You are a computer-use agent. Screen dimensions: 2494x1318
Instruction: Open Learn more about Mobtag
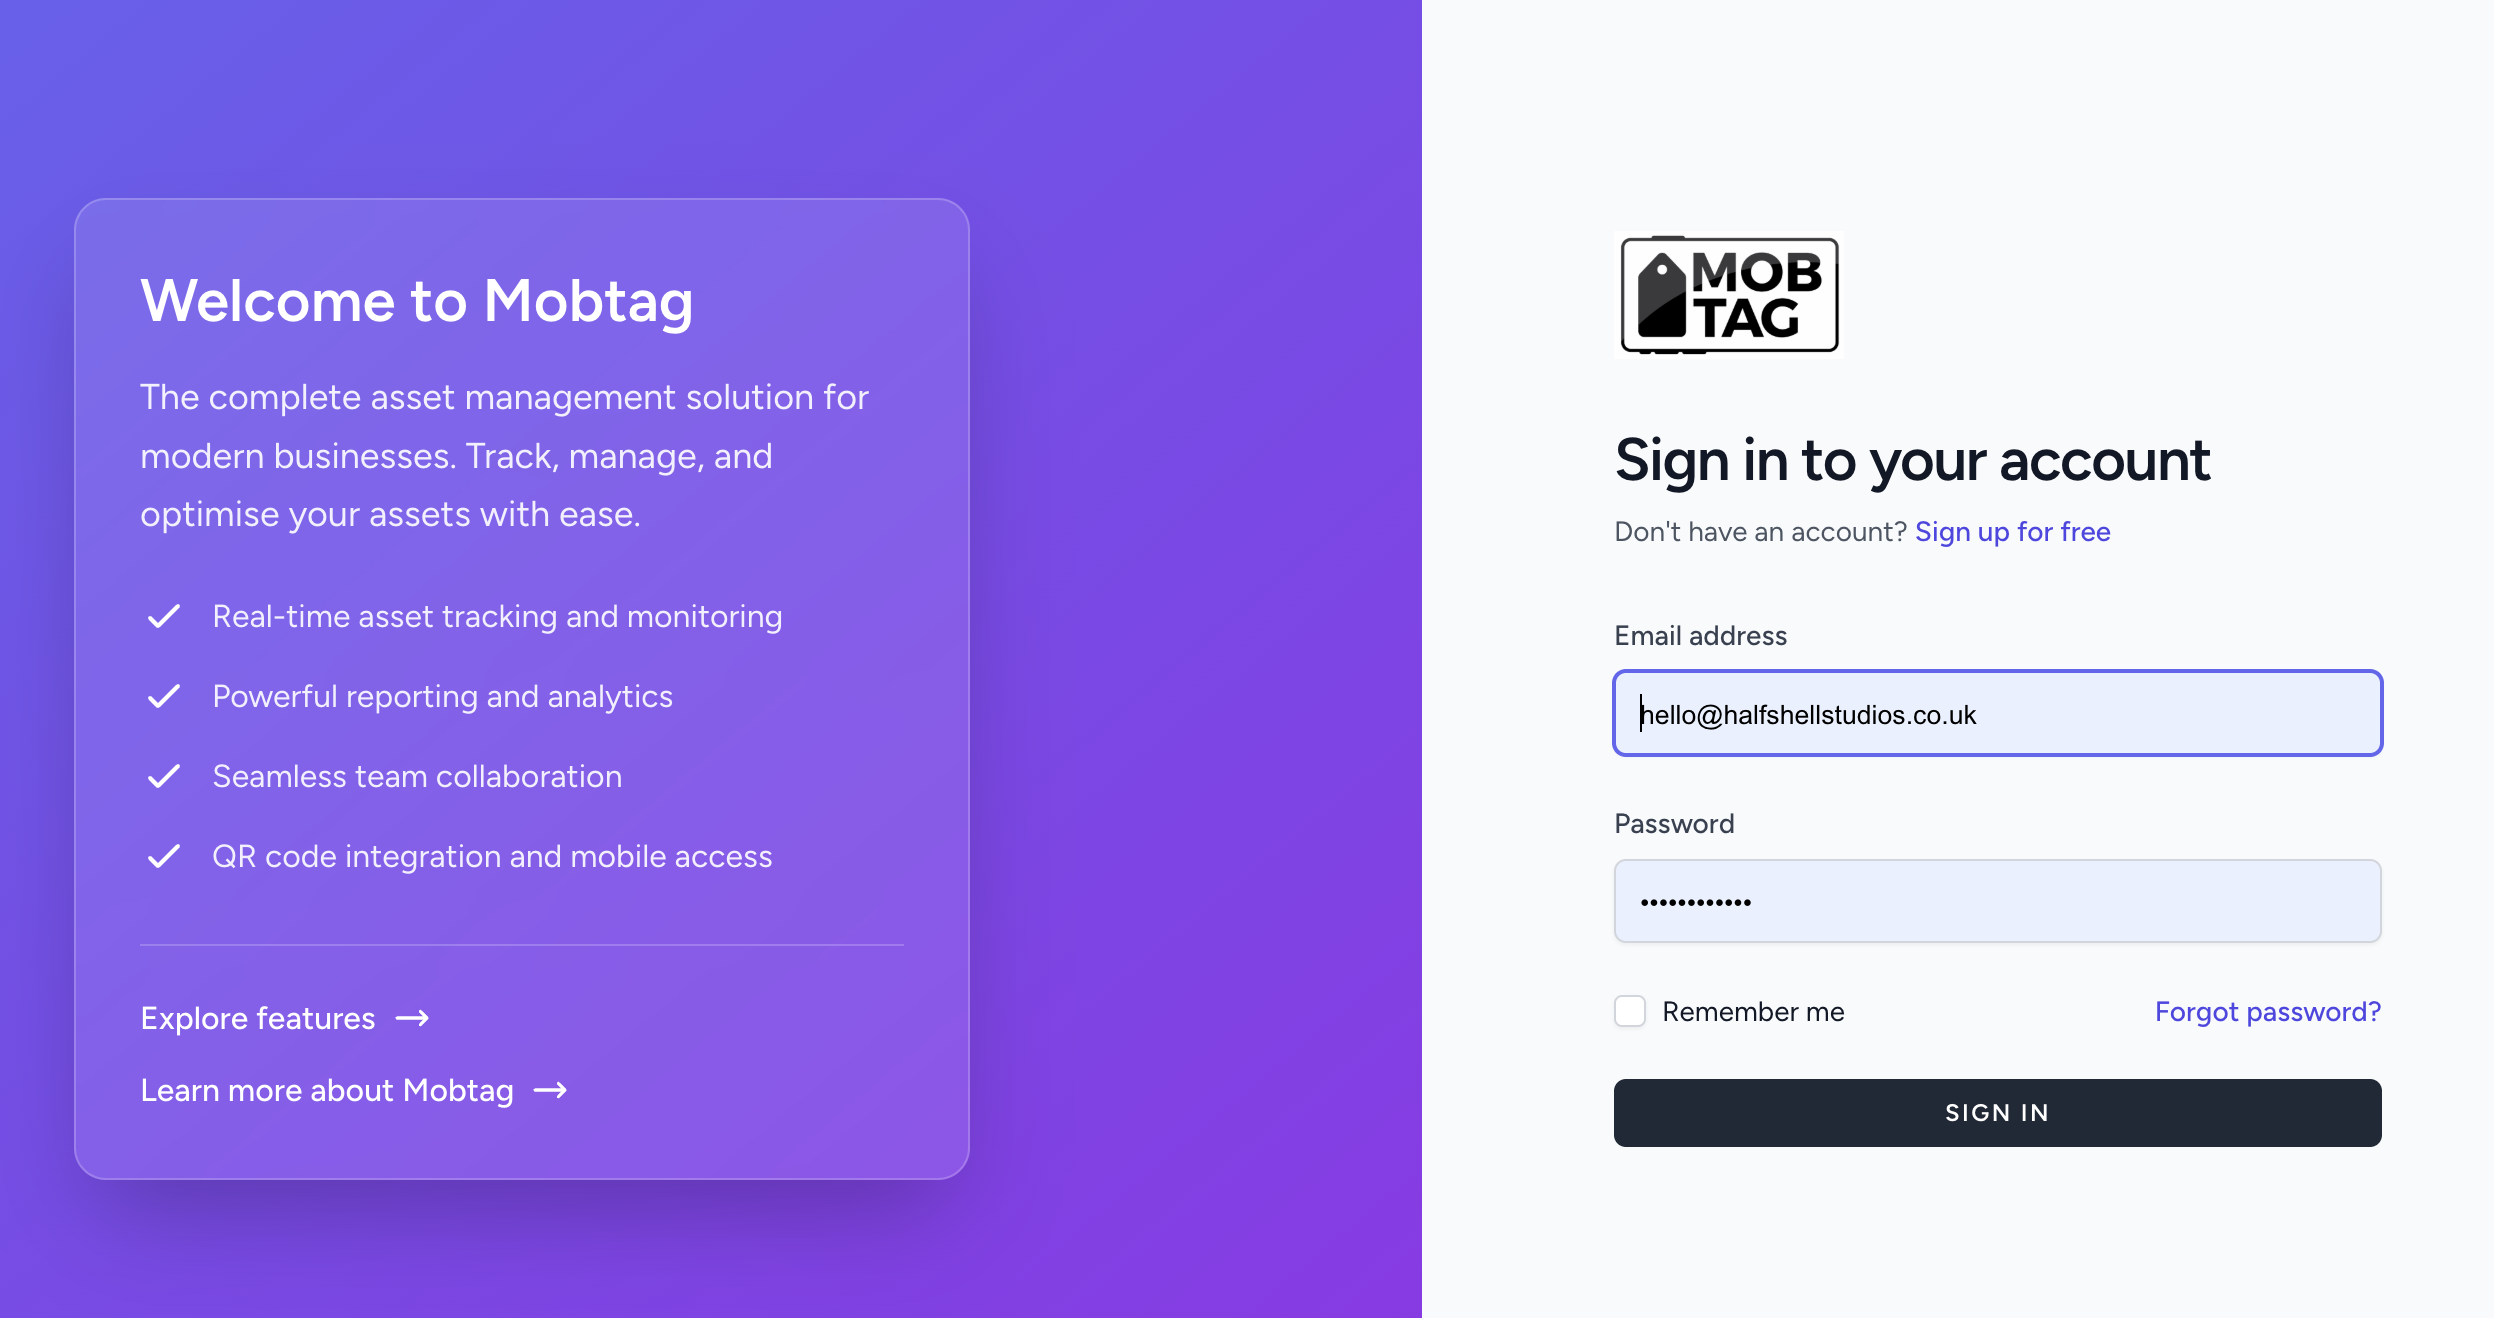[327, 1090]
